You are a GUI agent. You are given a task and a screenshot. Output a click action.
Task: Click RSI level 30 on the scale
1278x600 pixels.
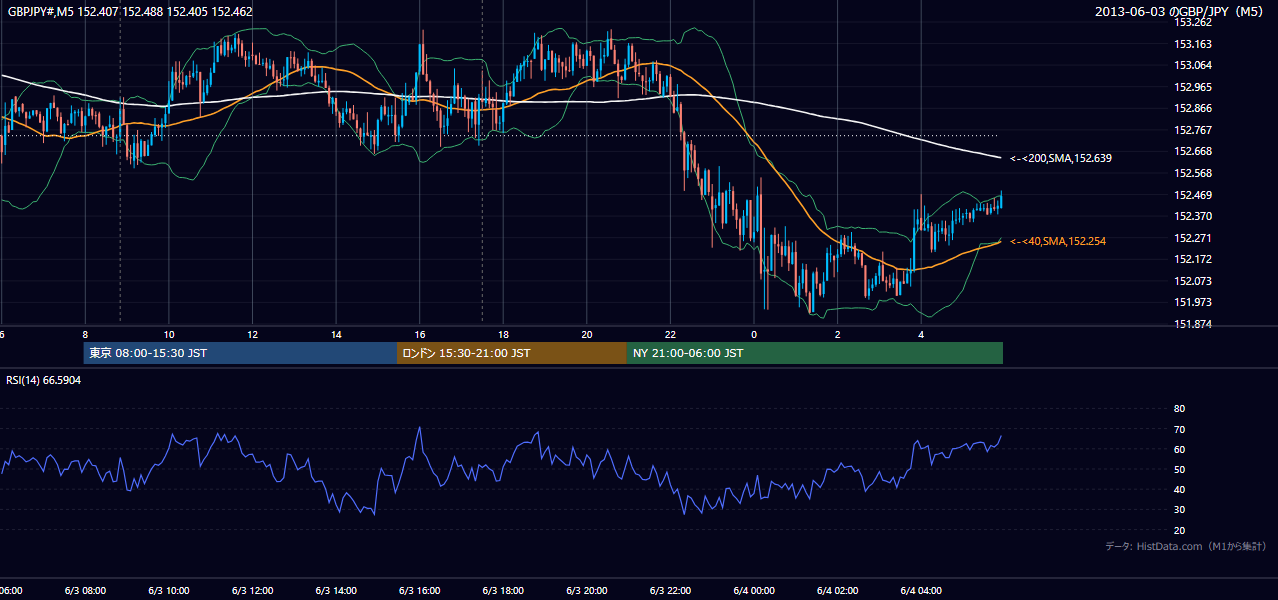pos(1179,510)
